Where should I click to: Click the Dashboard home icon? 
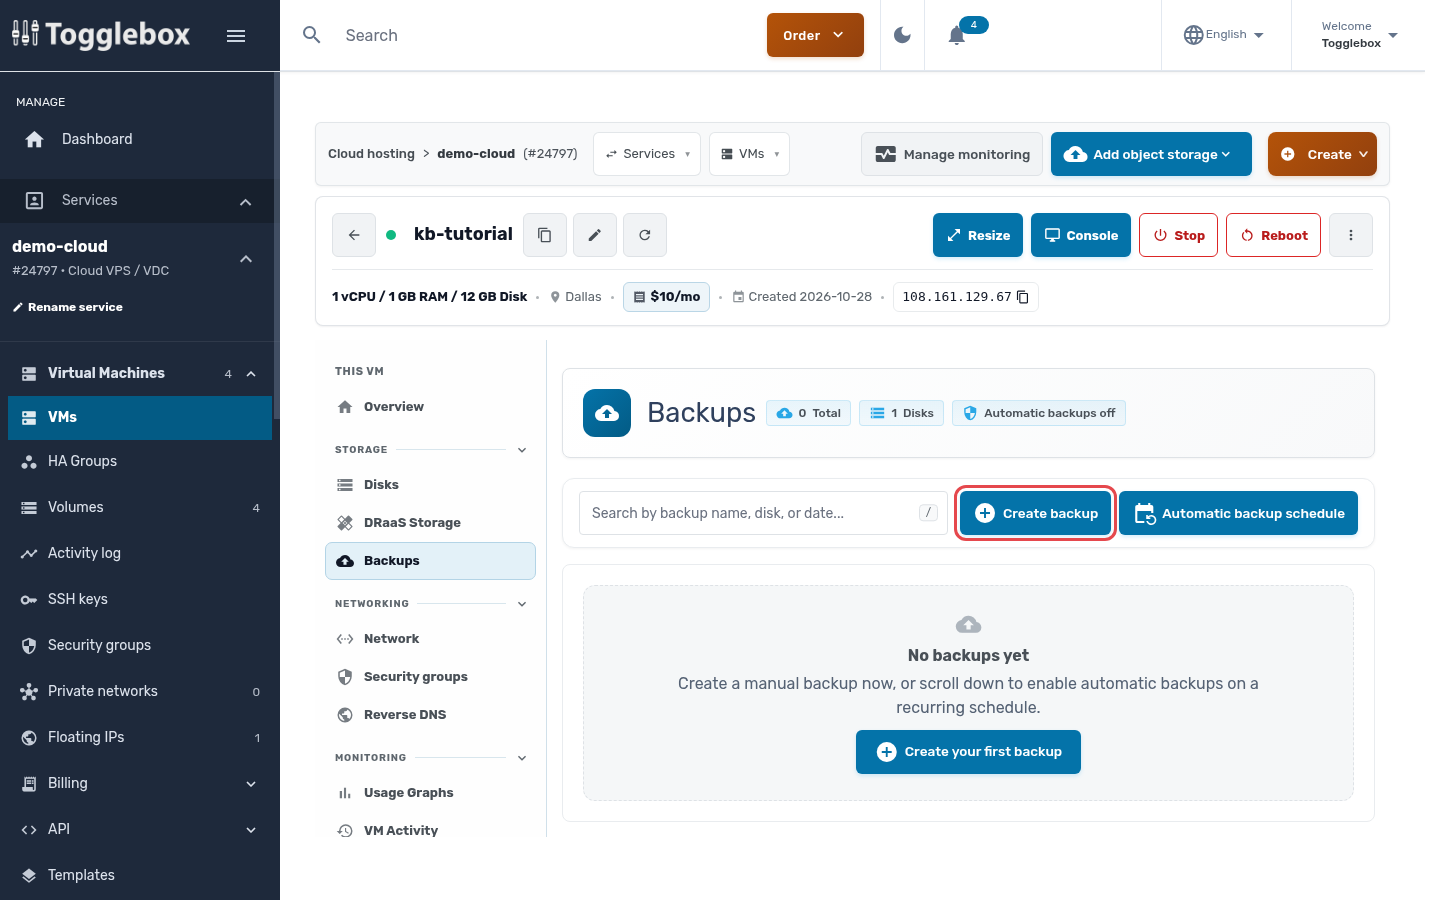34,139
